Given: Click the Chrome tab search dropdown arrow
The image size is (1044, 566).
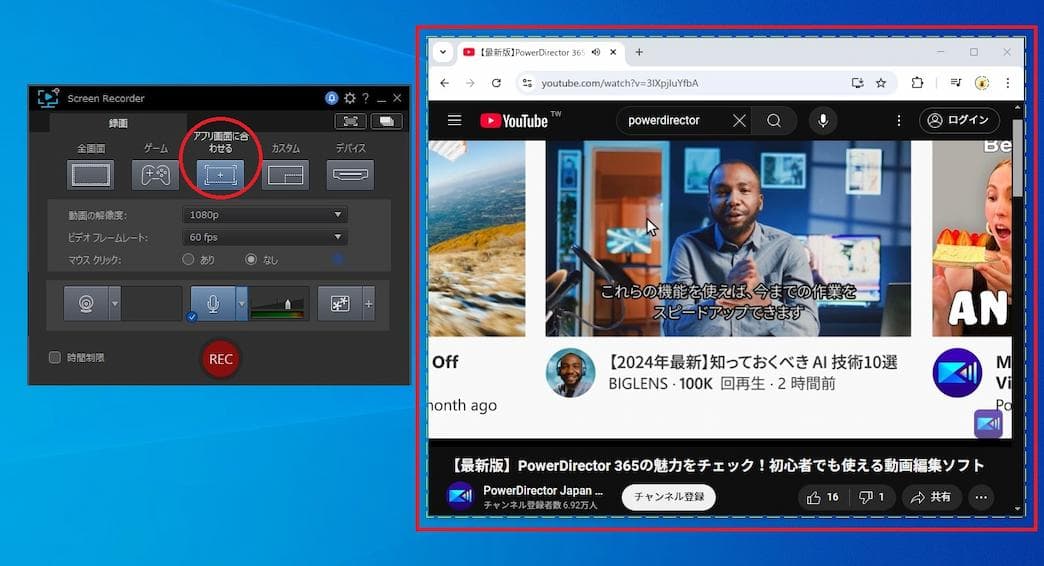Looking at the screenshot, I should pyautogui.click(x=443, y=52).
